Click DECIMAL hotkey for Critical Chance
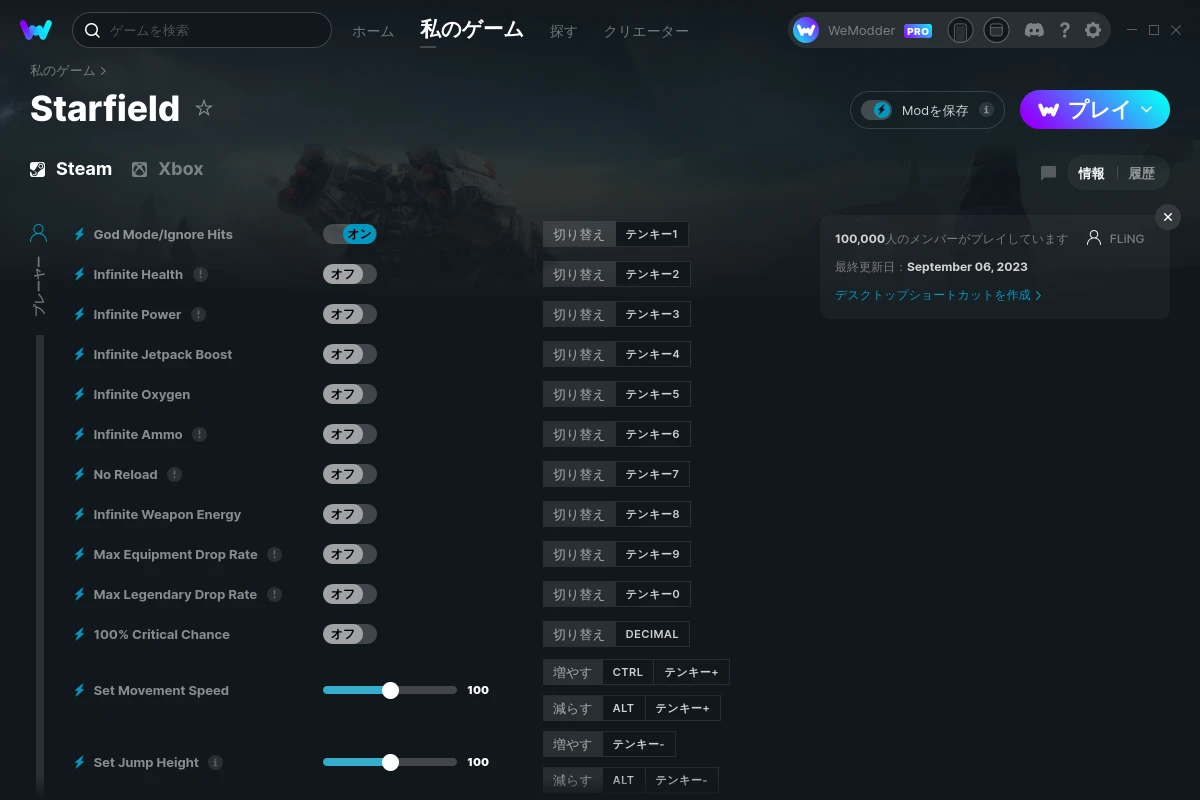This screenshot has height=800, width=1200. pos(652,634)
